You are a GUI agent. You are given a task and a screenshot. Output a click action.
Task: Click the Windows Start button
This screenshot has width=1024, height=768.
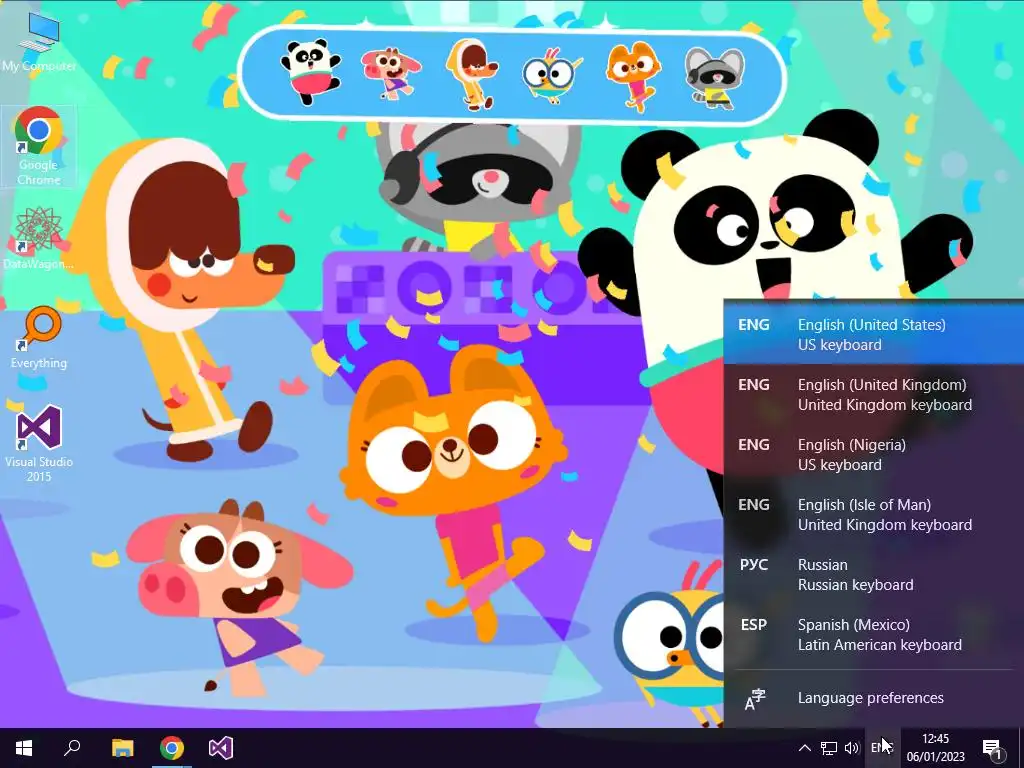point(24,748)
